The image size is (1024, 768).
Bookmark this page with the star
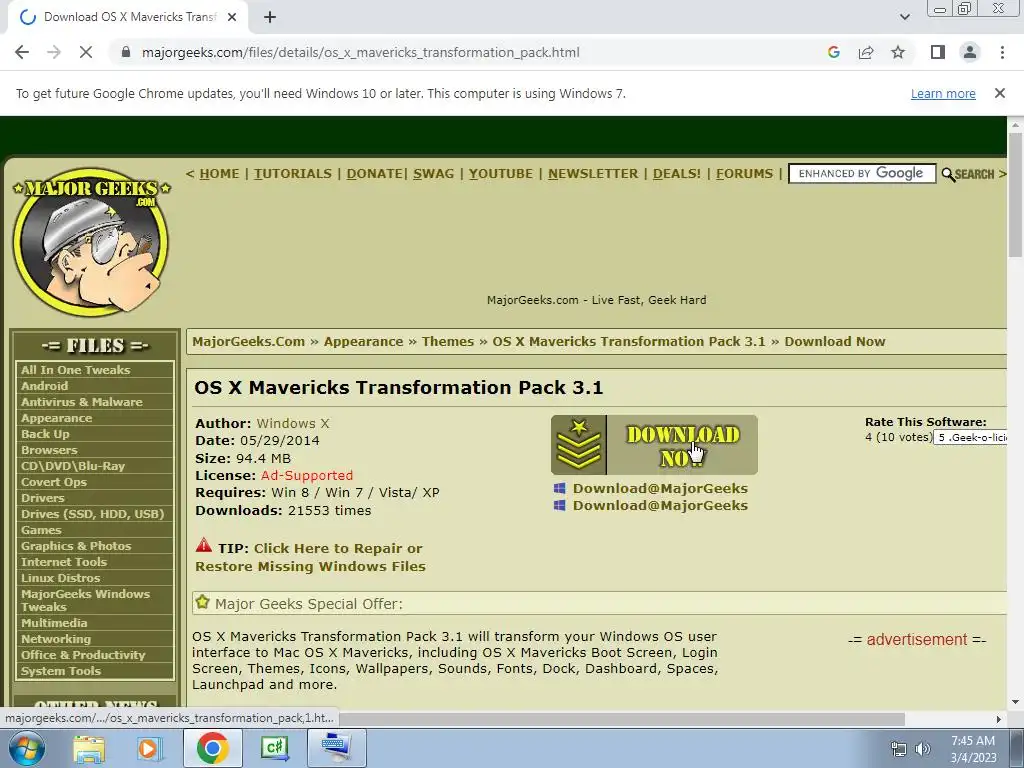898,52
